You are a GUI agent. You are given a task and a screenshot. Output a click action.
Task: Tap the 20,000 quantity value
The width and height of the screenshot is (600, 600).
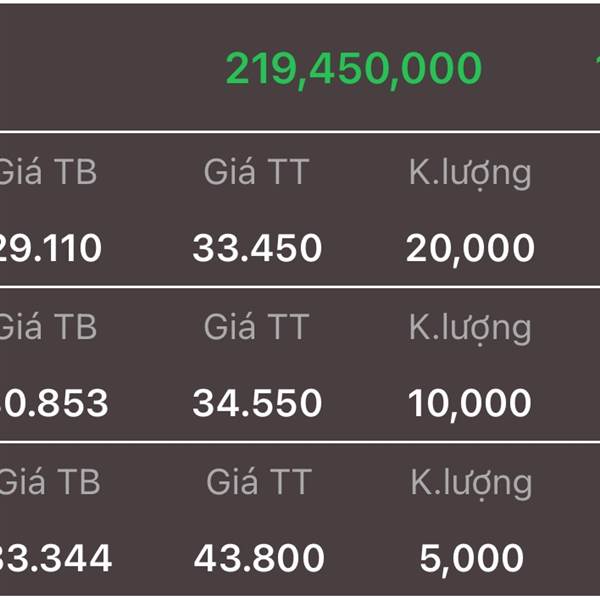[470, 248]
